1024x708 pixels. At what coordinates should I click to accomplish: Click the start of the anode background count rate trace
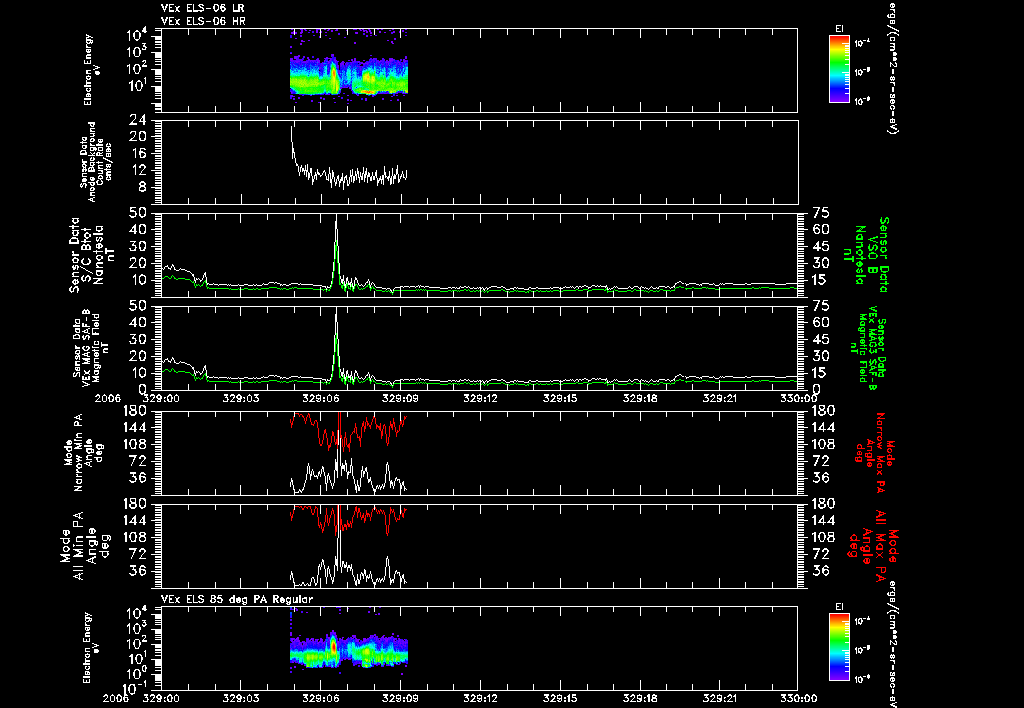click(x=292, y=129)
